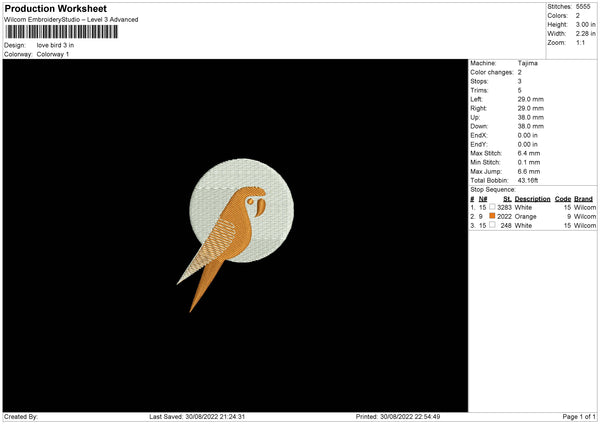Click the Code column header
600x424 pixels.
563,198
